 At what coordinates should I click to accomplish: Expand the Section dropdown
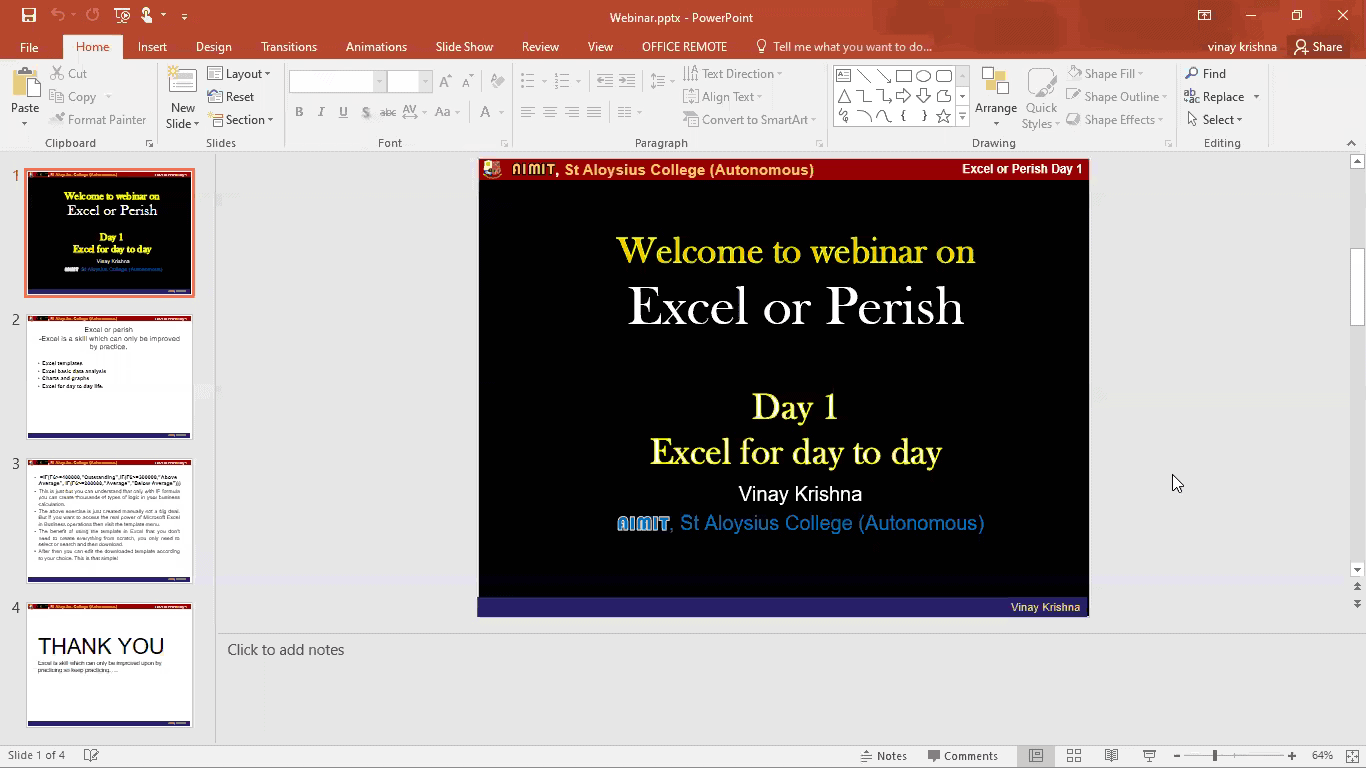click(x=241, y=120)
